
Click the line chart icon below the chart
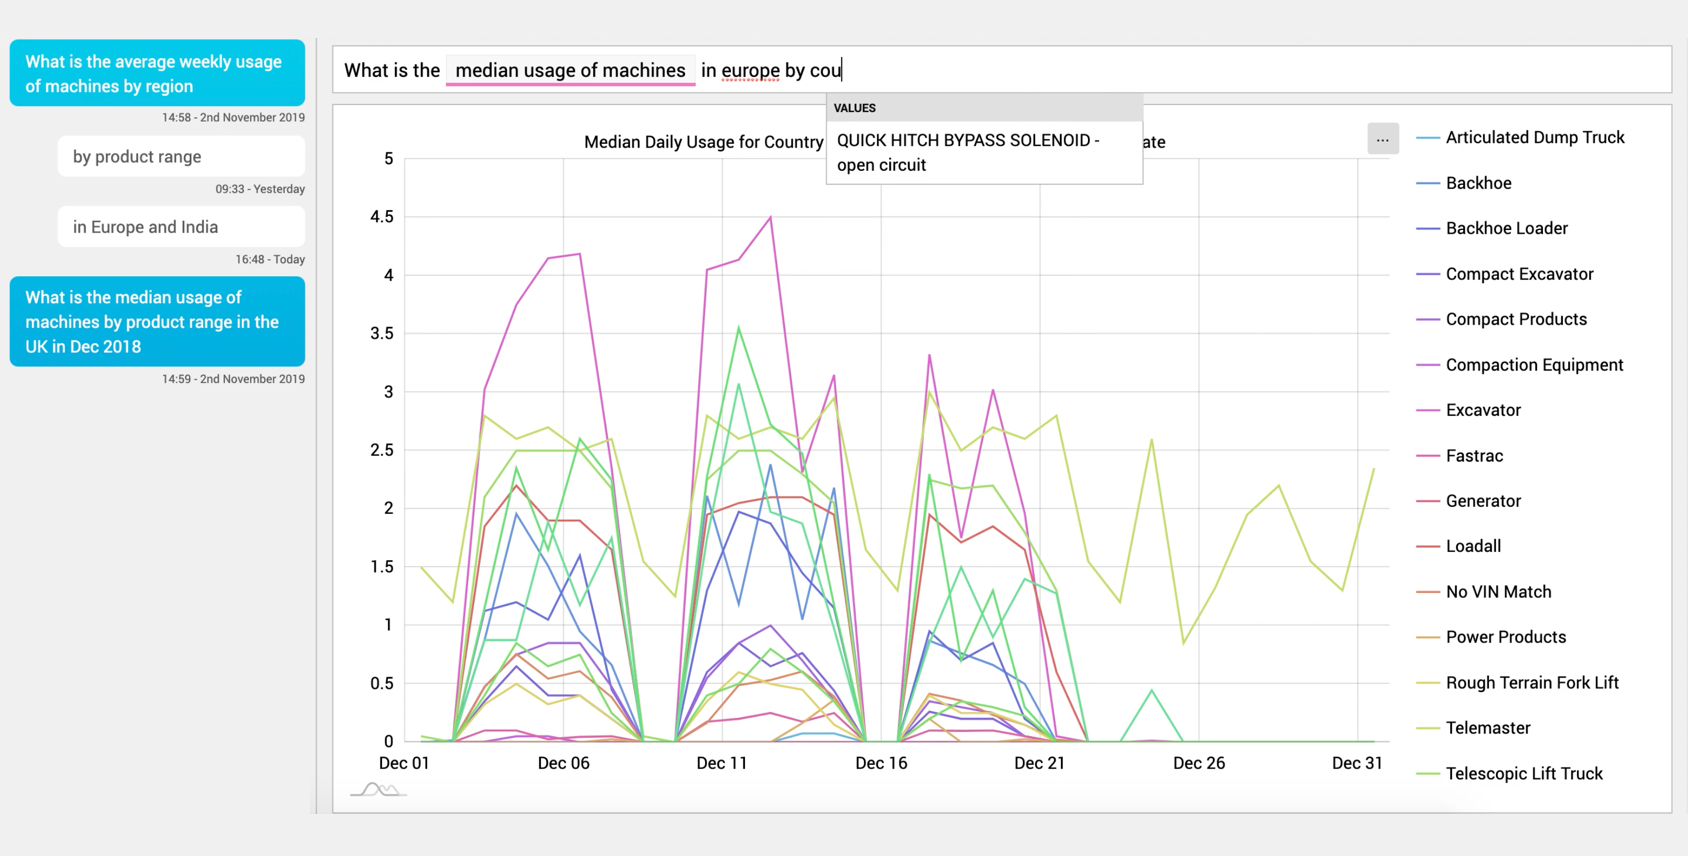pyautogui.click(x=378, y=790)
